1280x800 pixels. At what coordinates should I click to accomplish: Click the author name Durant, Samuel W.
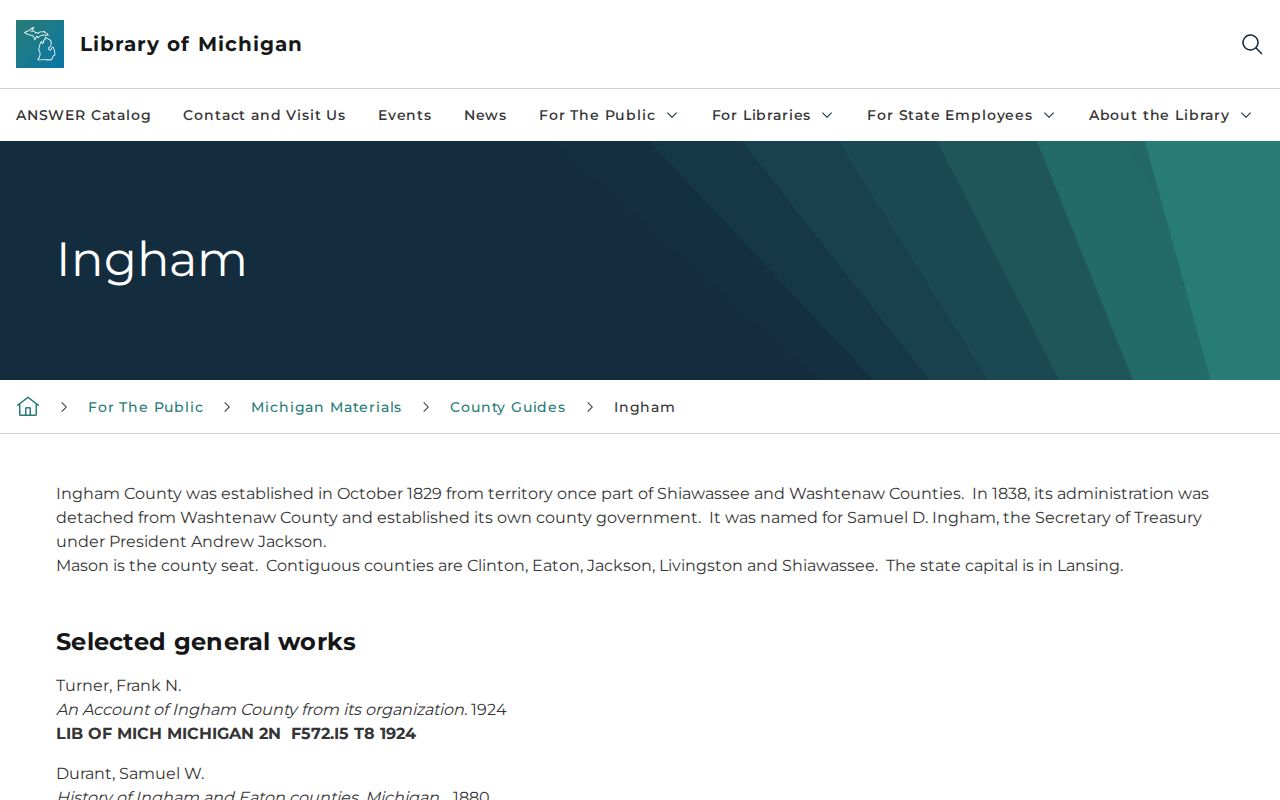tap(130, 773)
